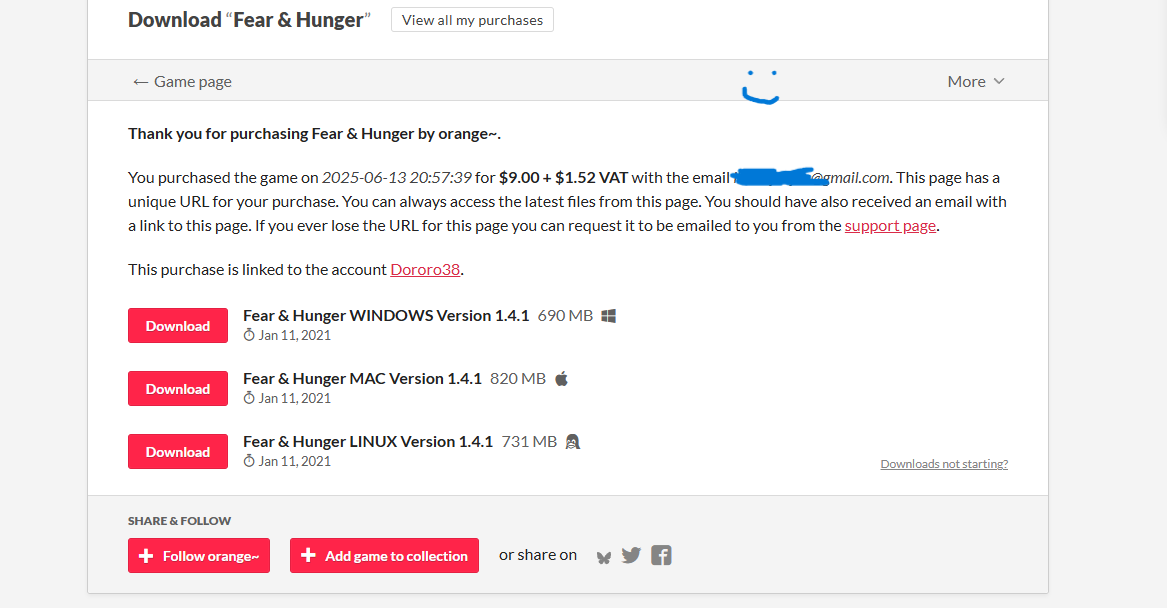This screenshot has height=608, width=1167.
Task: Click the blue smiley face drawing
Action: click(761, 87)
